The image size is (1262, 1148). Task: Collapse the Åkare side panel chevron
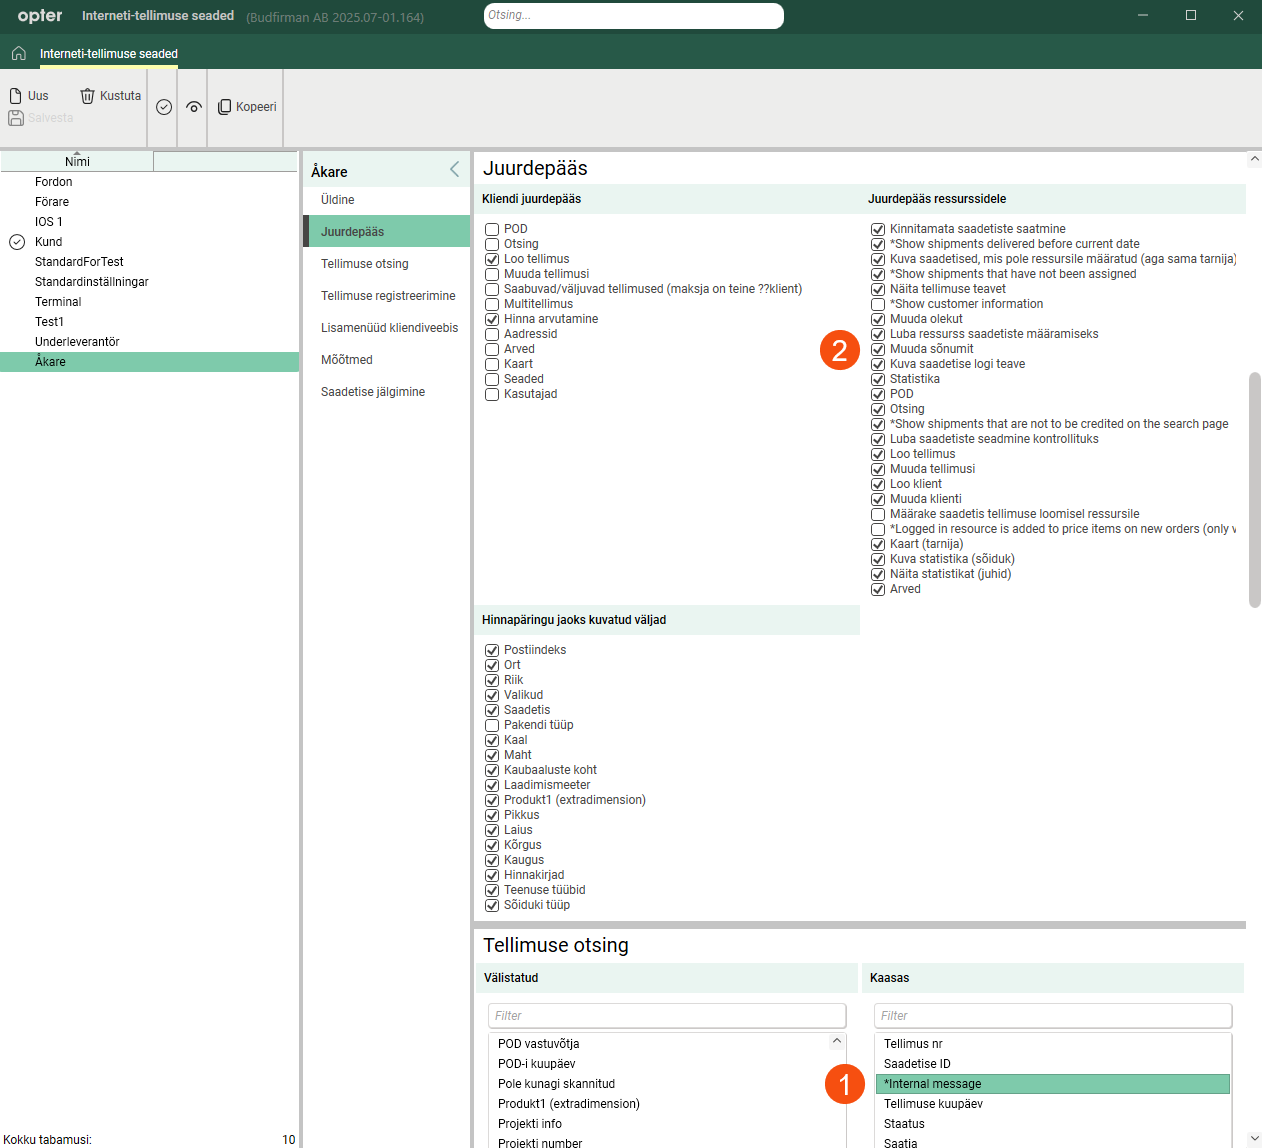(454, 170)
